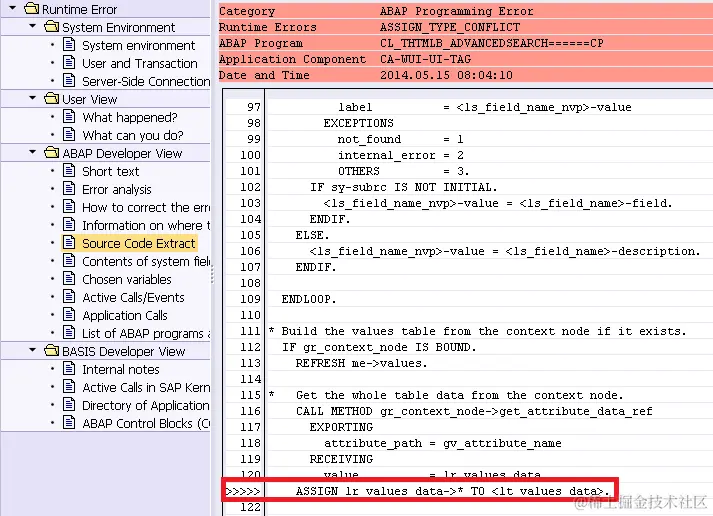
Task: Click the document icon beside List of ABAP programs
Action: pyautogui.click(x=69, y=332)
